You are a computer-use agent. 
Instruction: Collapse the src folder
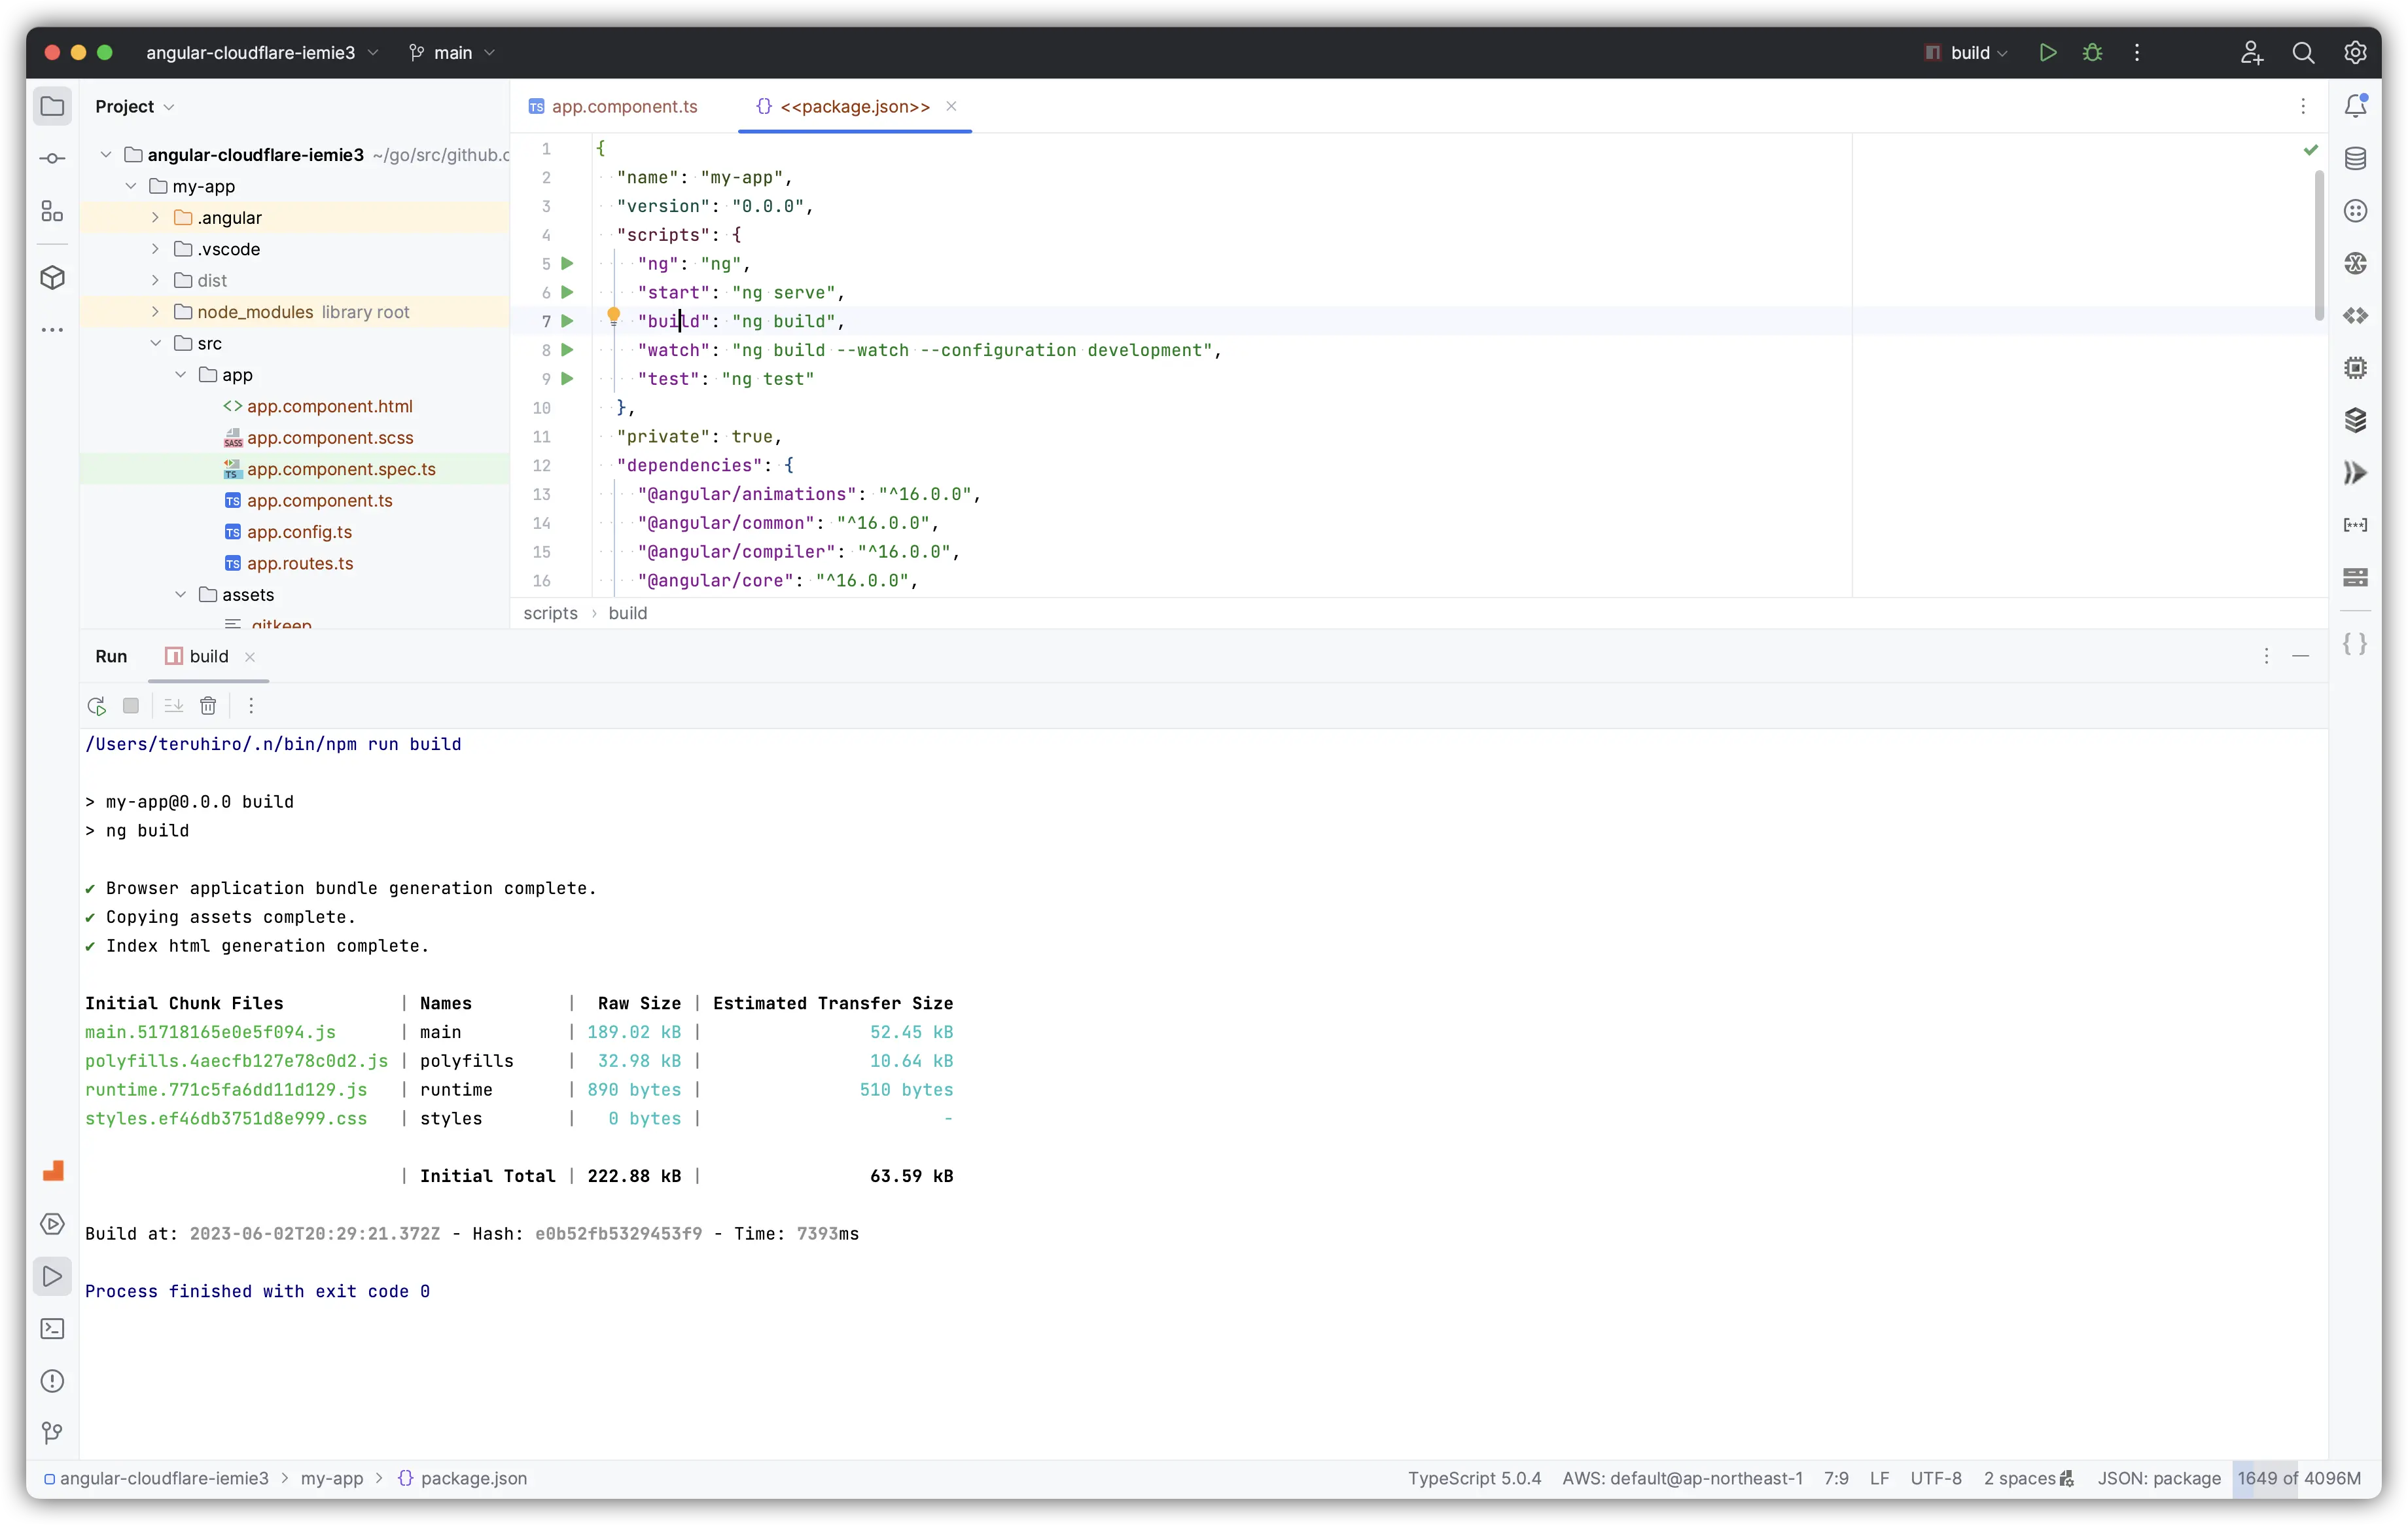tap(155, 343)
